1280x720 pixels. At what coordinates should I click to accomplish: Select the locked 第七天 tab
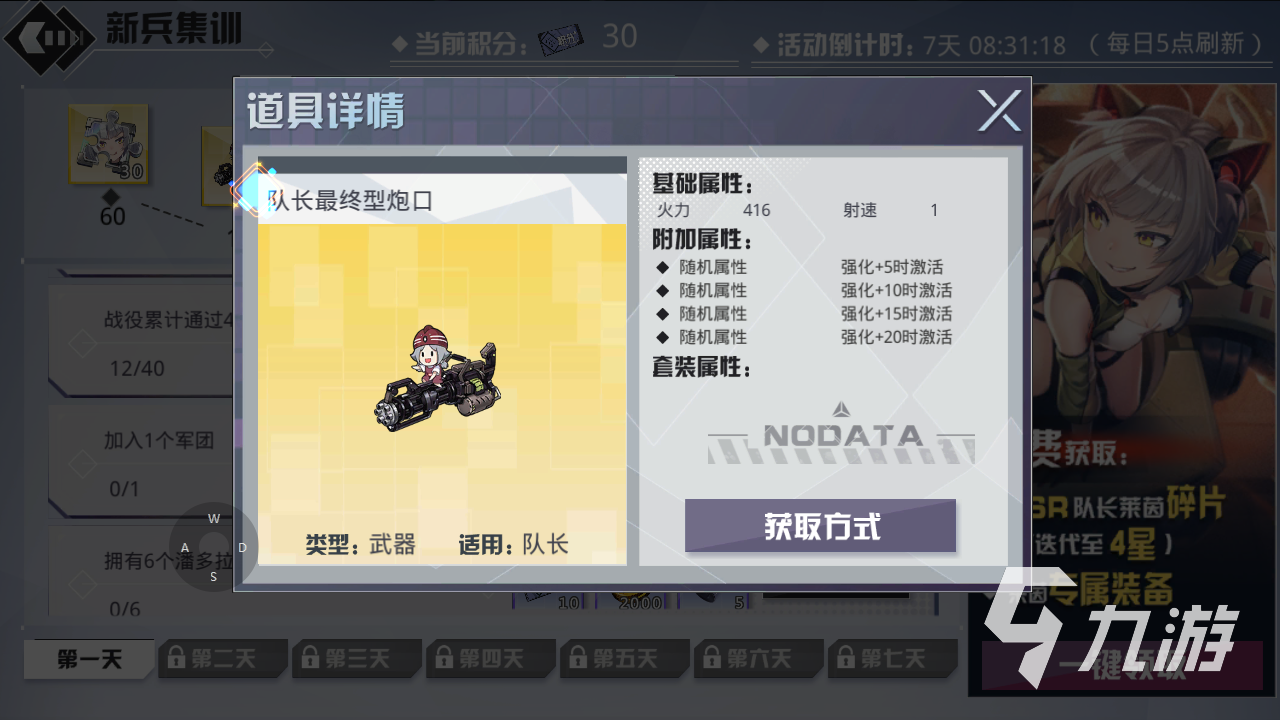tap(893, 659)
